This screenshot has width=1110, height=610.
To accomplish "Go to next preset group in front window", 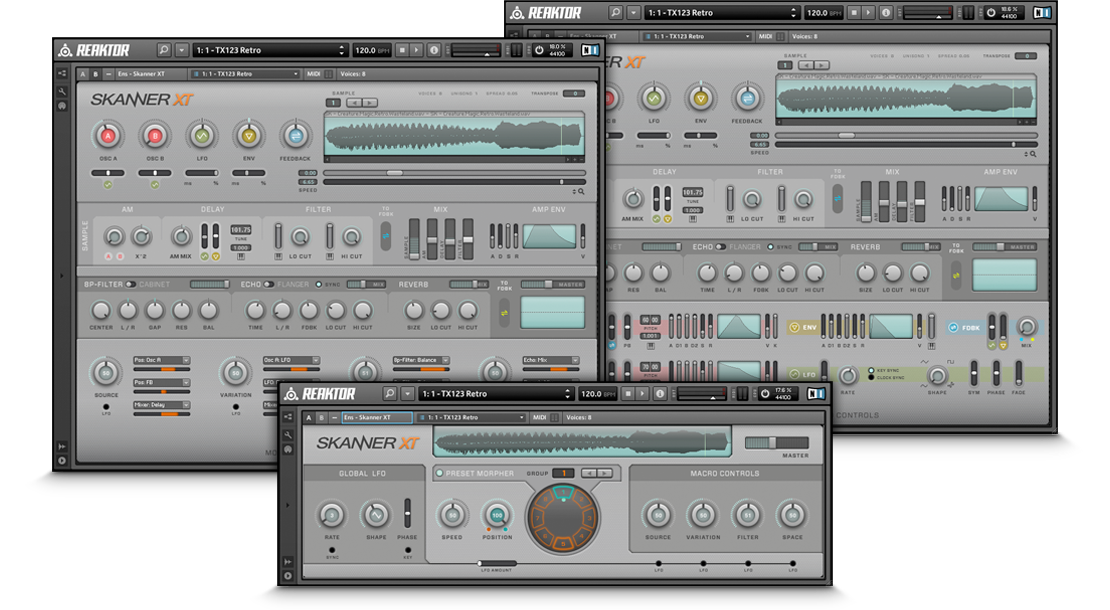I will click(x=605, y=473).
